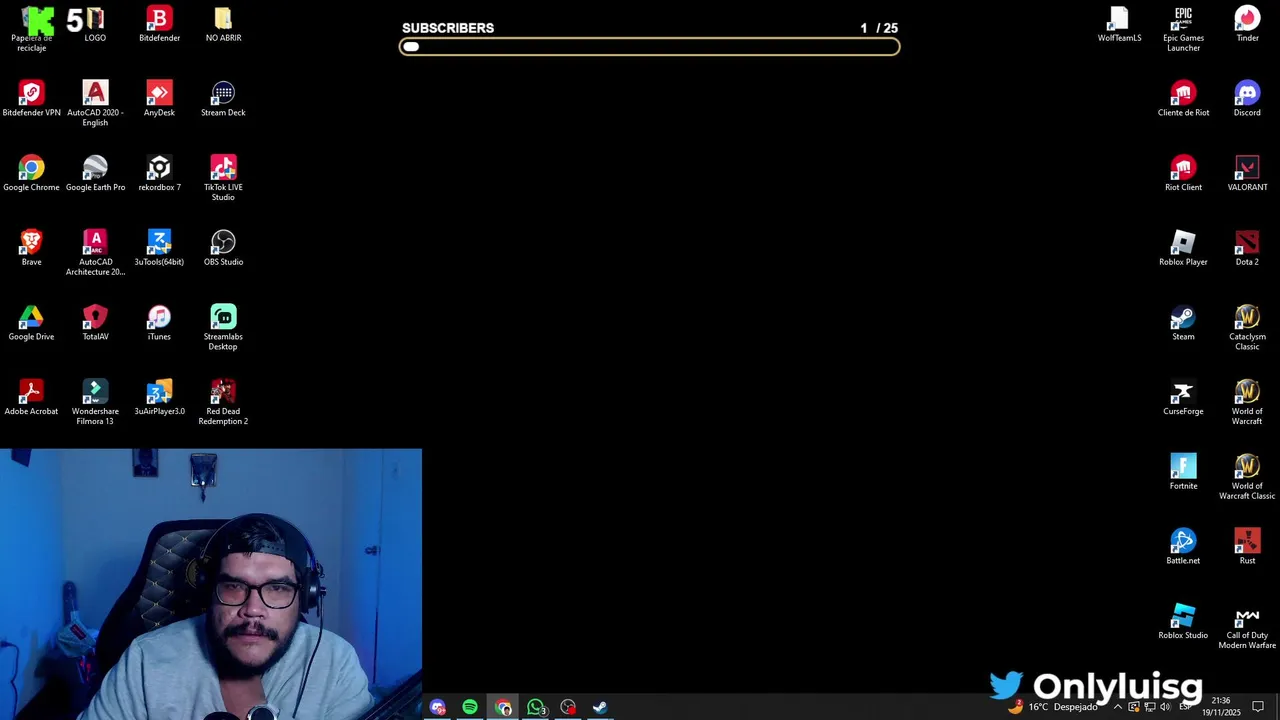Click the webcam overlay video

211,584
